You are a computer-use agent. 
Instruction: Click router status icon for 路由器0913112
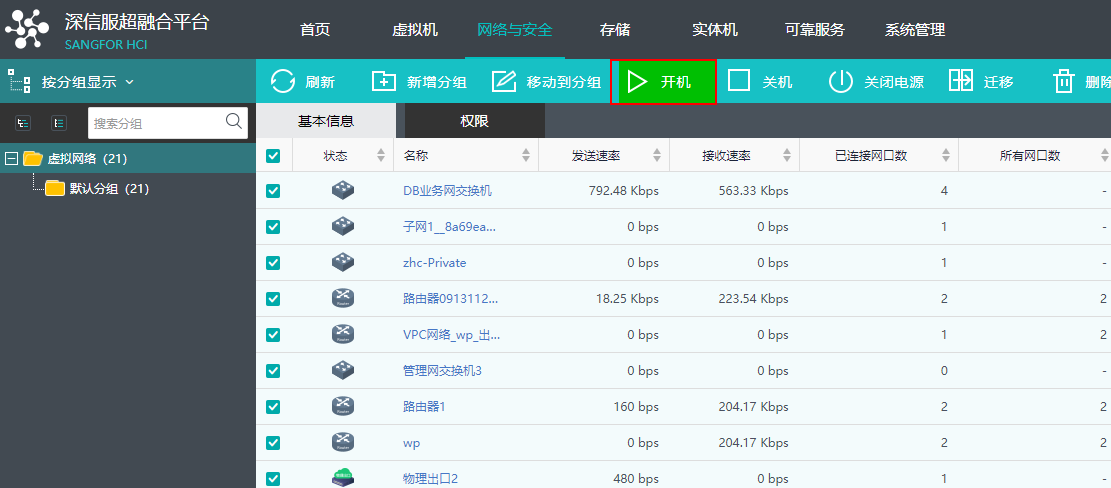343,298
